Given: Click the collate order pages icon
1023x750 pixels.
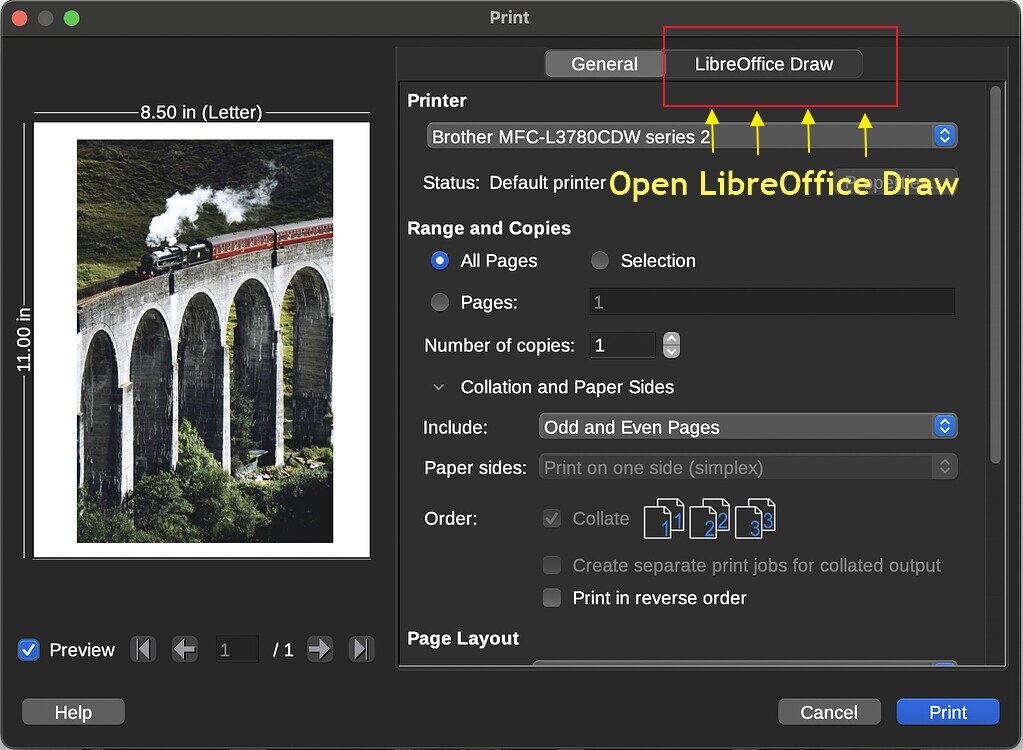Looking at the screenshot, I should 709,519.
